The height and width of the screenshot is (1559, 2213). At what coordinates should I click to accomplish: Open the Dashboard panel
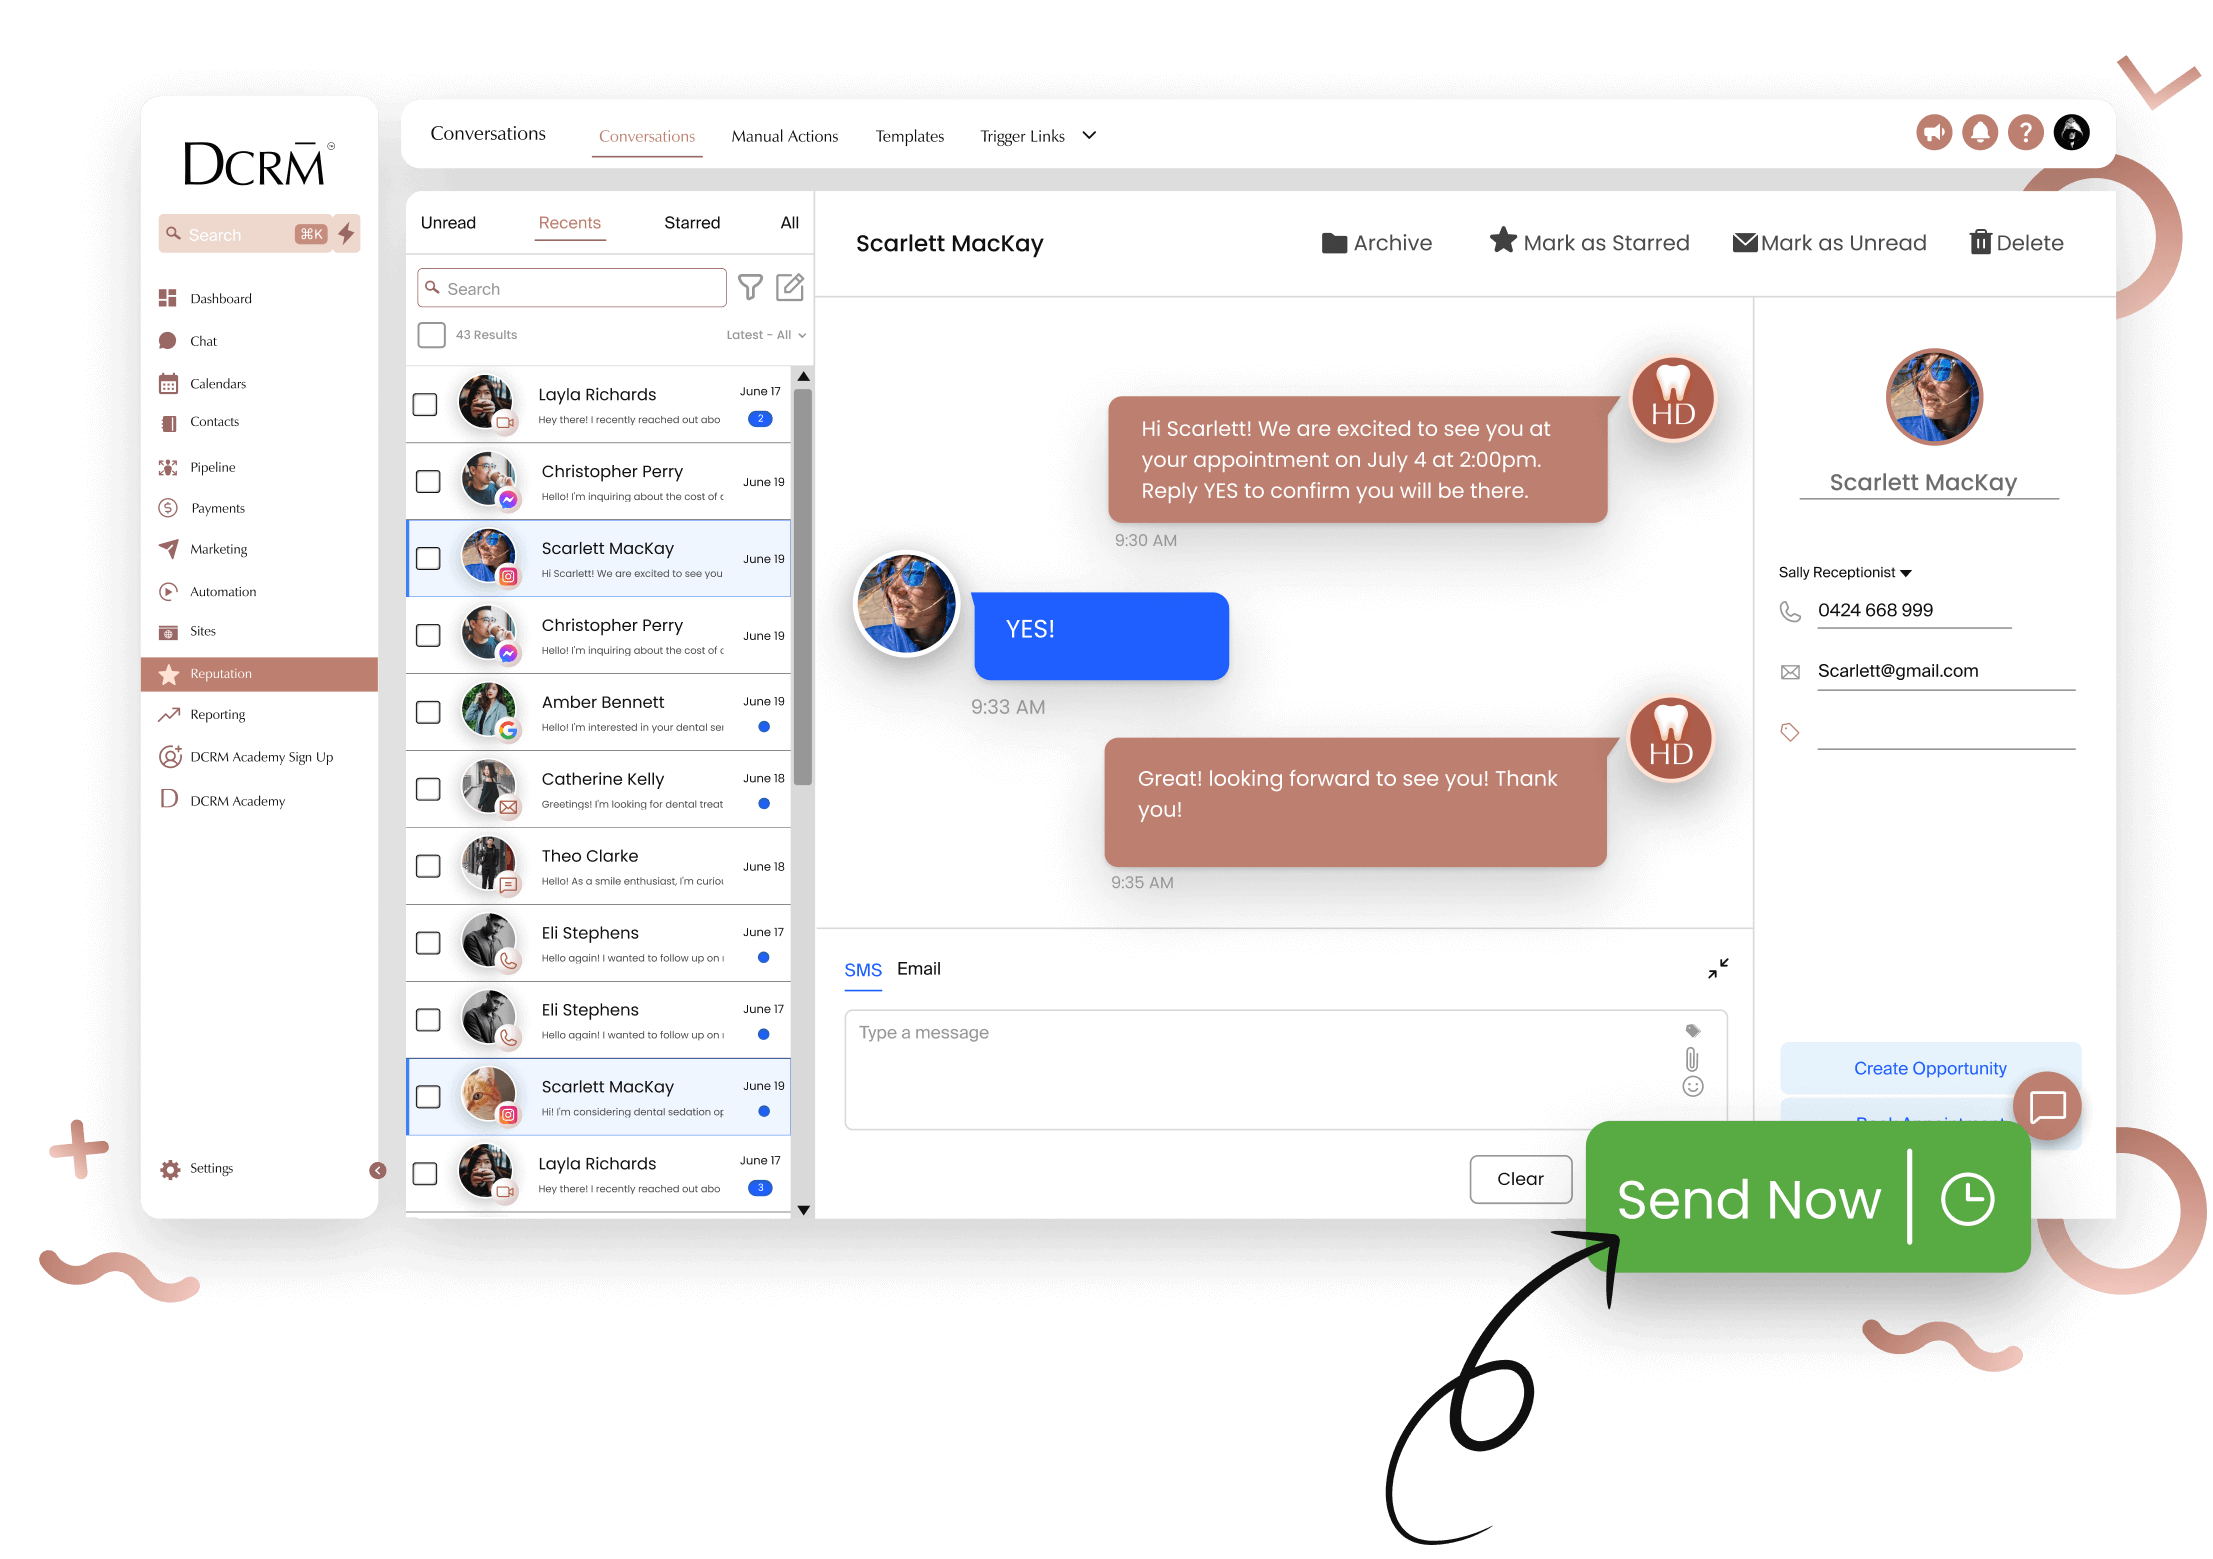221,299
